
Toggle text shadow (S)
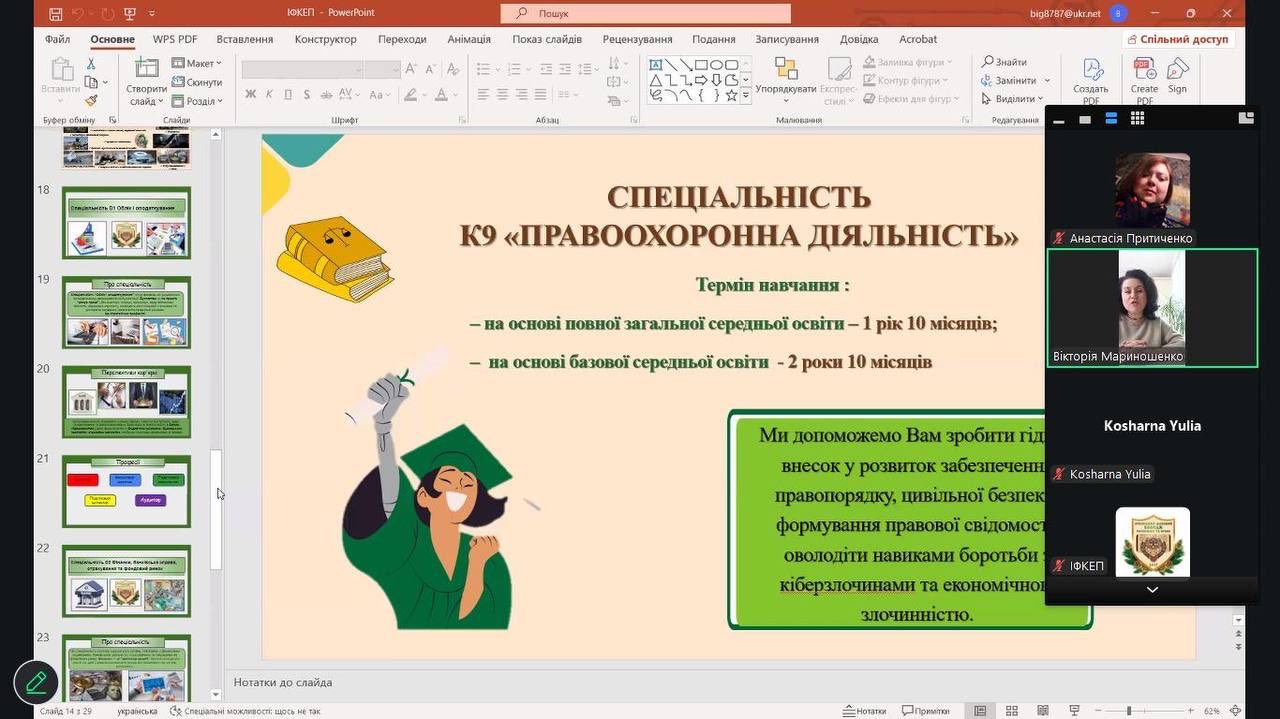click(x=306, y=95)
